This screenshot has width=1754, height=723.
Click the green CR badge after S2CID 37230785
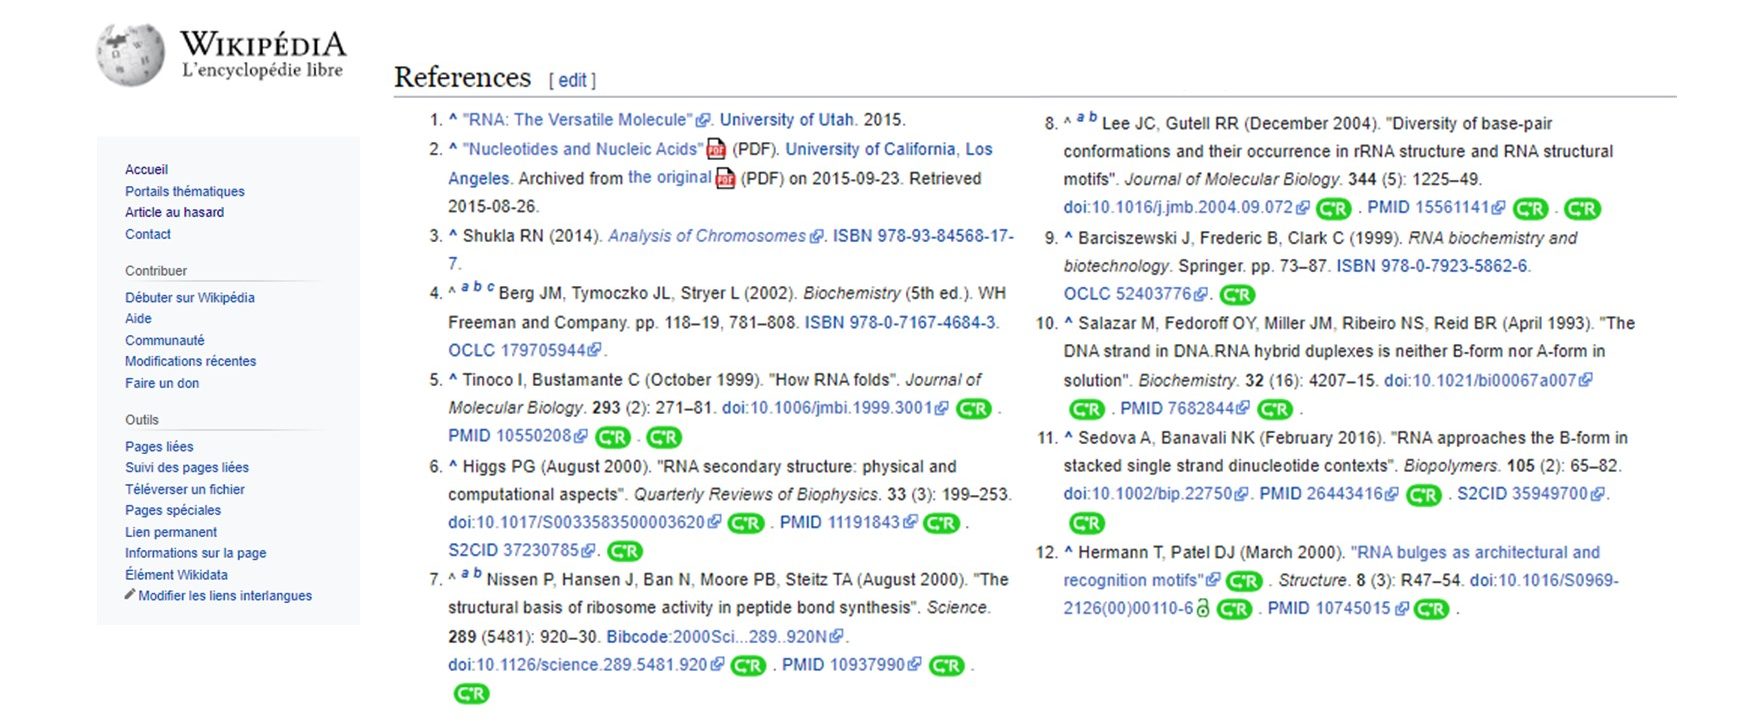[x=624, y=551]
